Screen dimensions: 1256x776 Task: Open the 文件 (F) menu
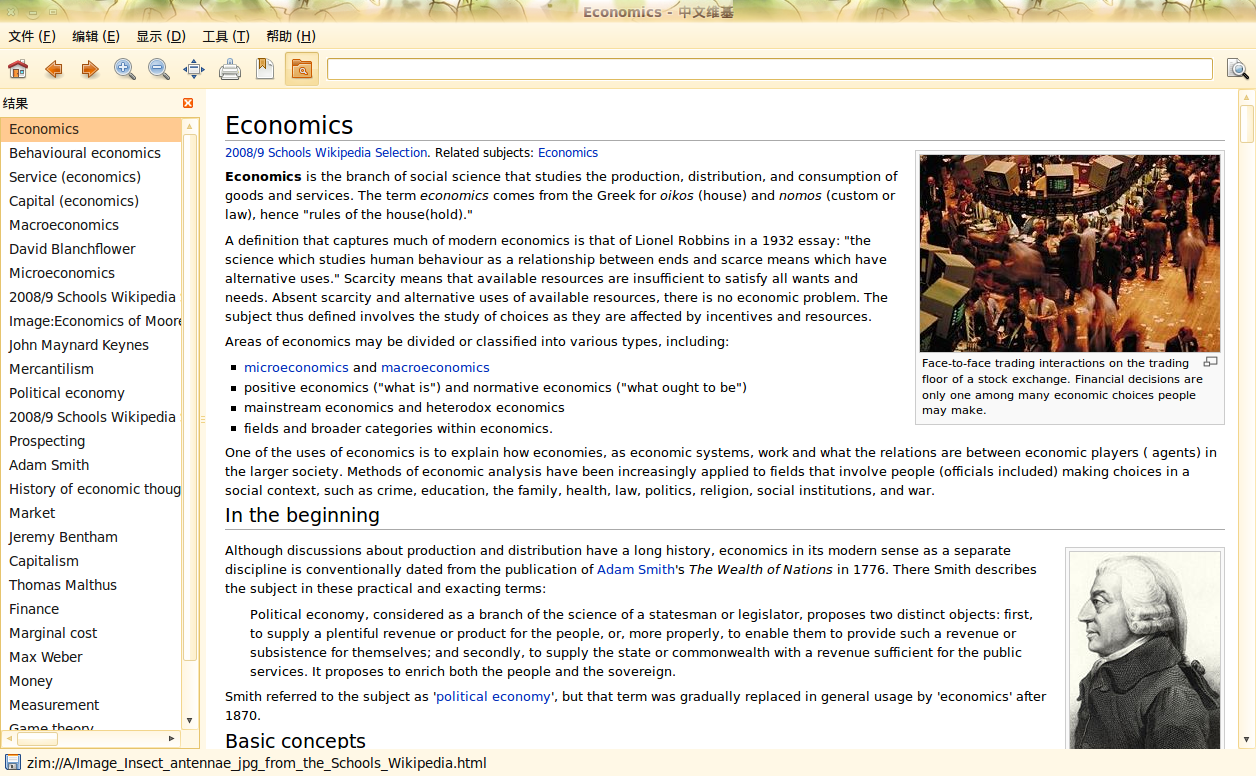pyautogui.click(x=32, y=36)
